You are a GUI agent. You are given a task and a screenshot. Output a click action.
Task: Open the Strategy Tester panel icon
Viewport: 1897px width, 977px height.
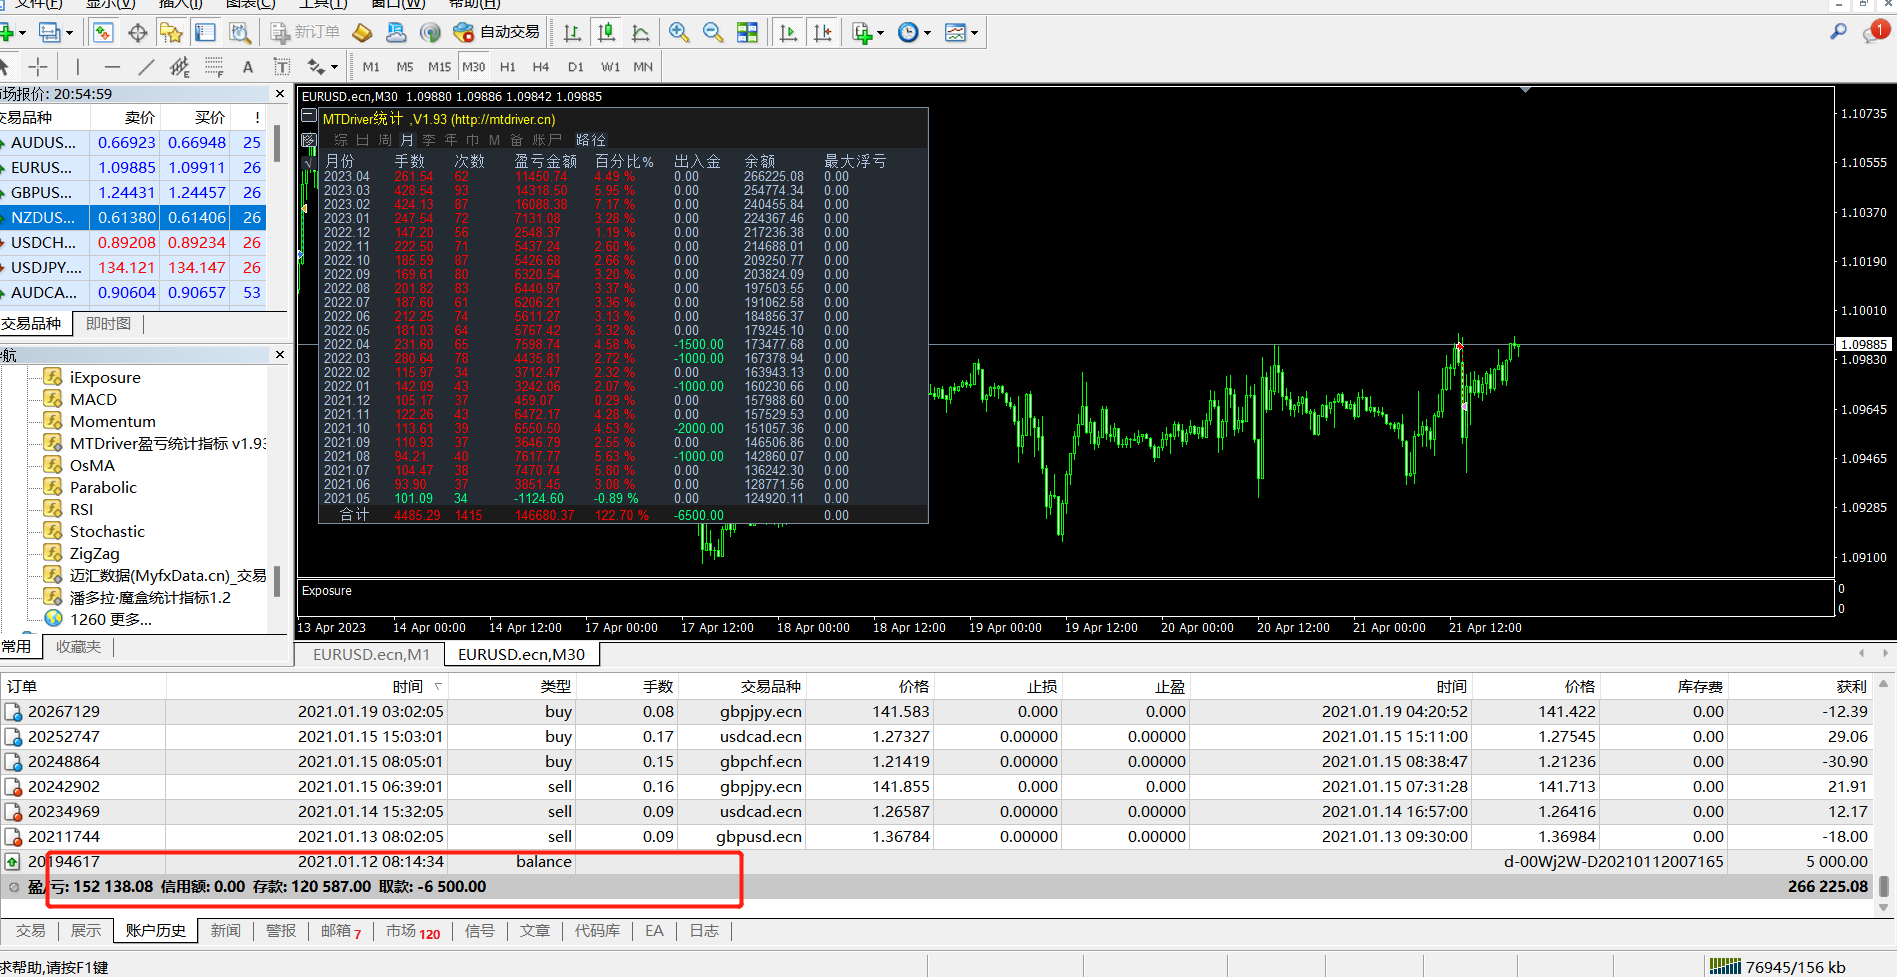240,33
